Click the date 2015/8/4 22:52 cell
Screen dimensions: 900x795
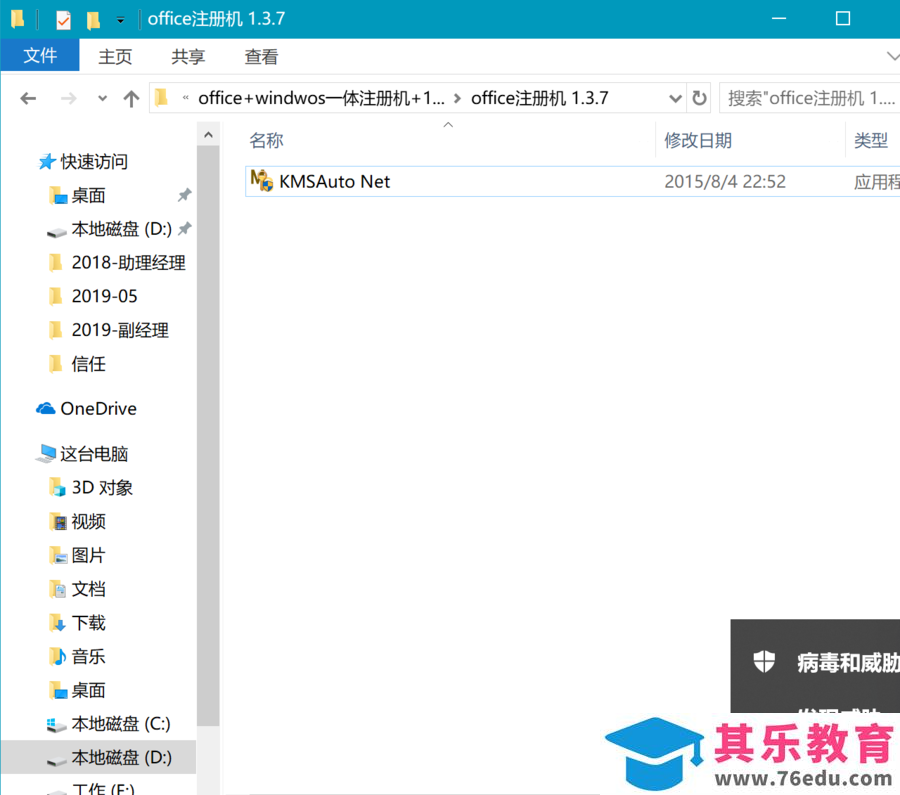pyautogui.click(x=725, y=182)
